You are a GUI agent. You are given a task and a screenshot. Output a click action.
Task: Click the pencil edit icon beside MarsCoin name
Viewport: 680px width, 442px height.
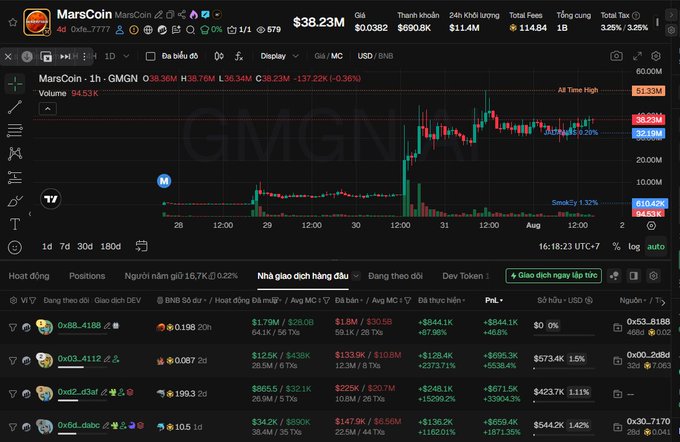(x=159, y=15)
